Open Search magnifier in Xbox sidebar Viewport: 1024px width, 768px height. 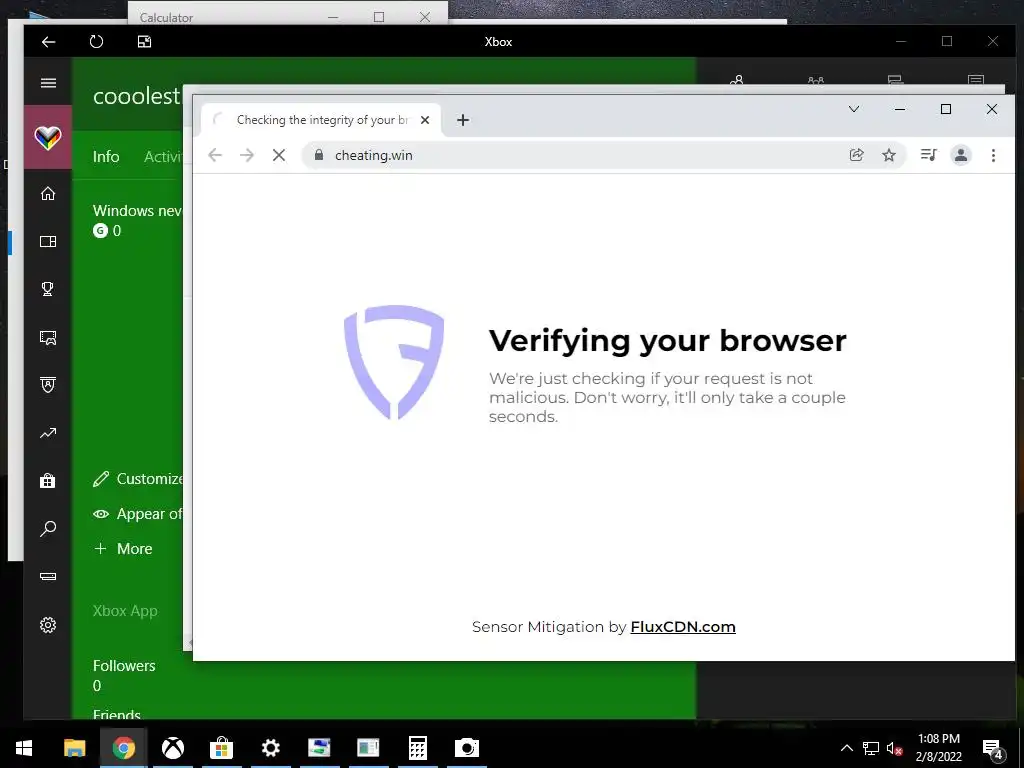pyautogui.click(x=48, y=528)
